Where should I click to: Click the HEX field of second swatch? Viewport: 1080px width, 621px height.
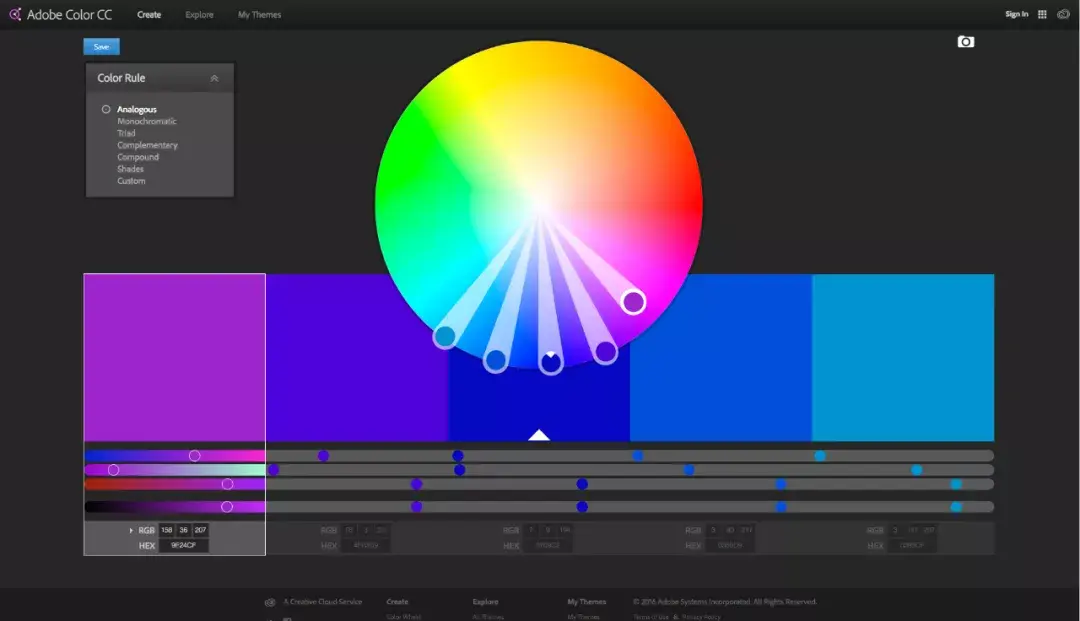coord(366,545)
